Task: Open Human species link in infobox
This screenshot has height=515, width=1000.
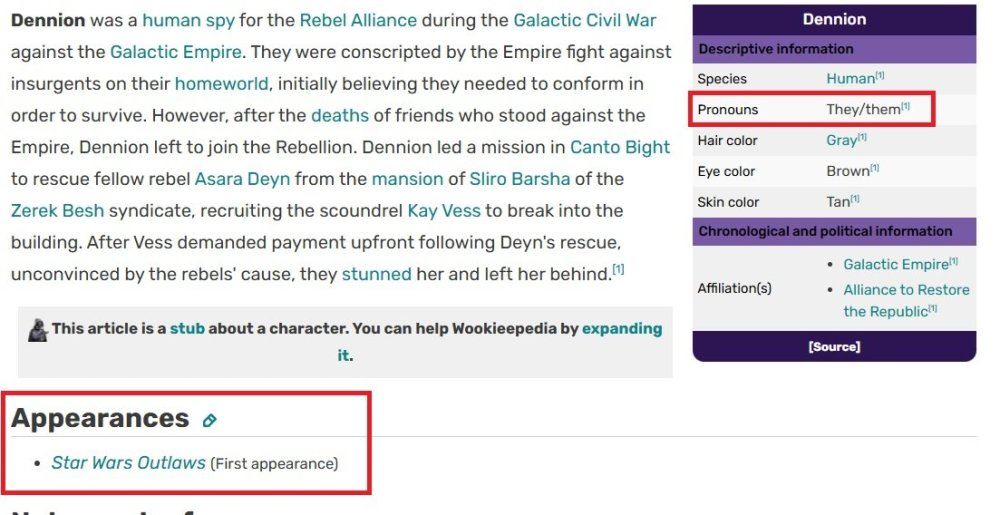Action: coord(850,79)
